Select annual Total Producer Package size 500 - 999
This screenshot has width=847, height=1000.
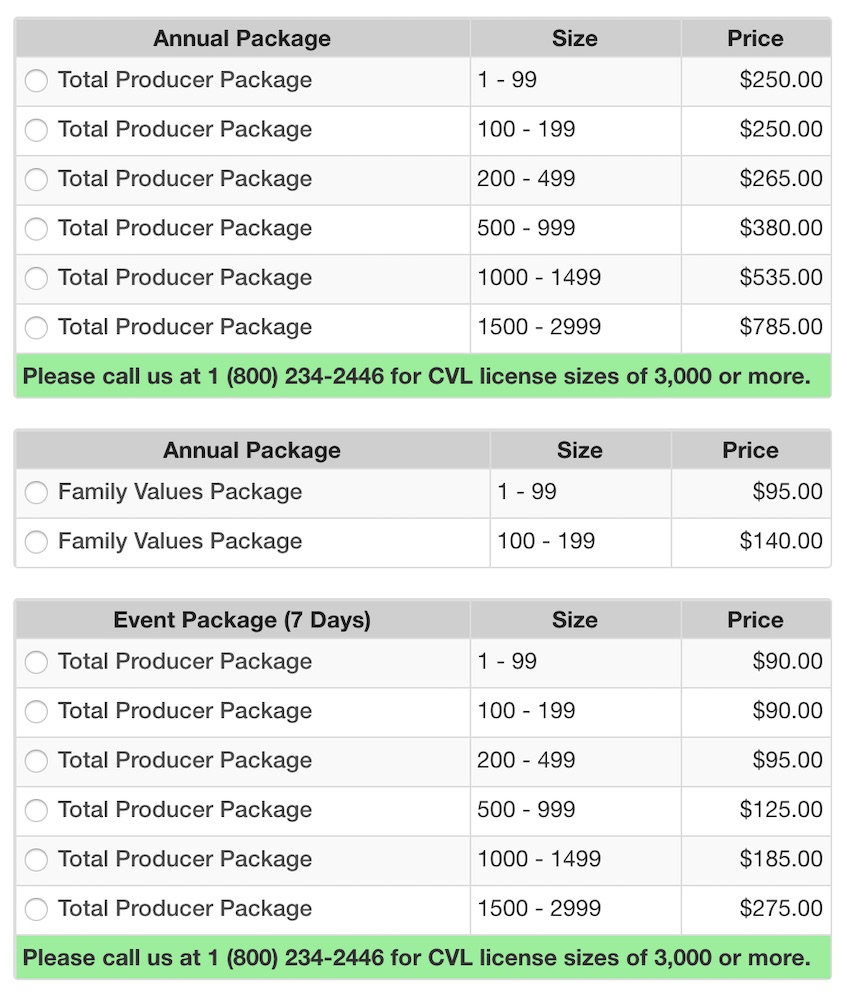tap(36, 229)
